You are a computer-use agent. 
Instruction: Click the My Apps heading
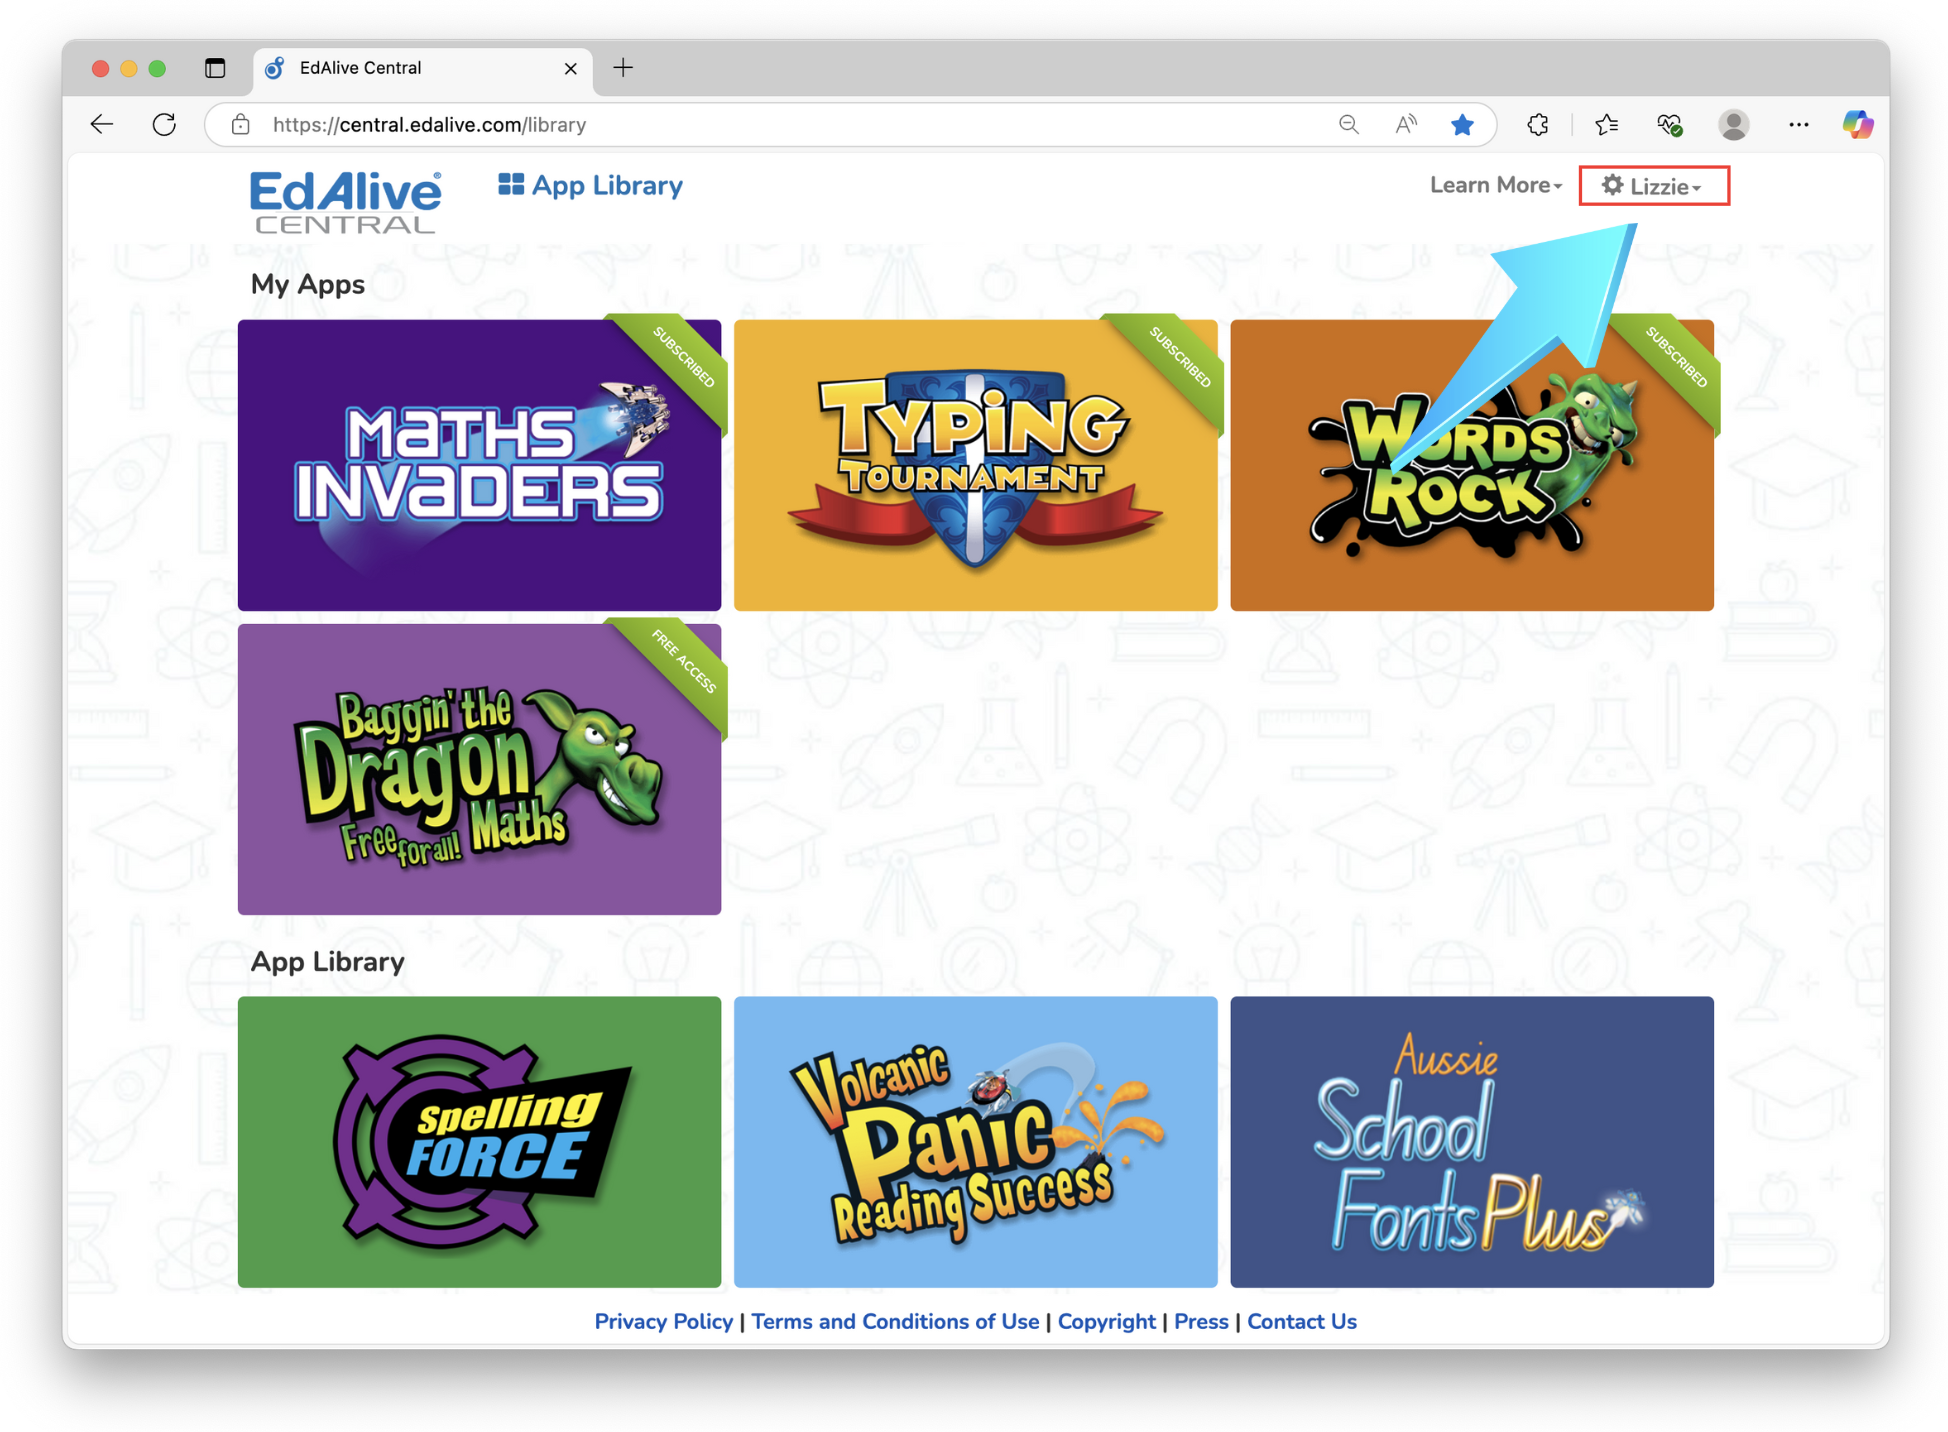(x=307, y=284)
